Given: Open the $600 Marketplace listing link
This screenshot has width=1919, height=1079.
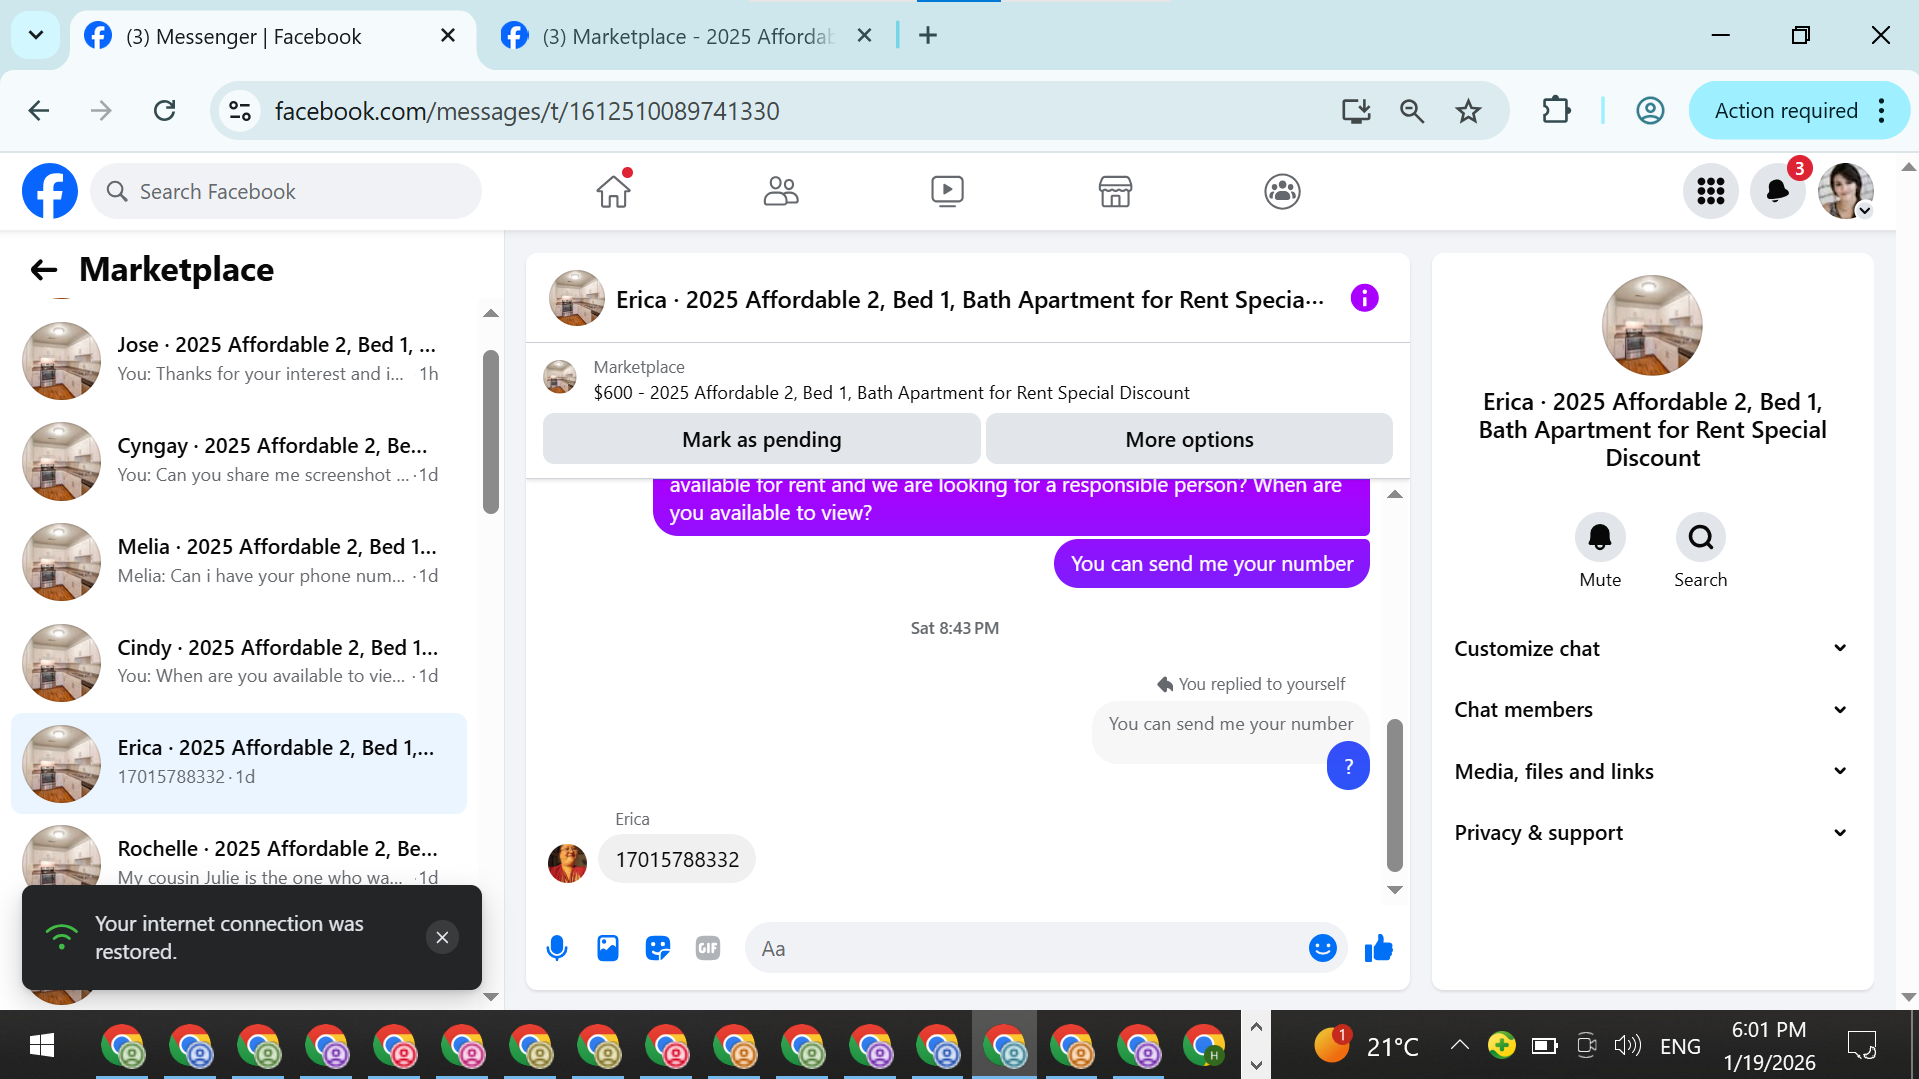Looking at the screenshot, I should point(891,393).
